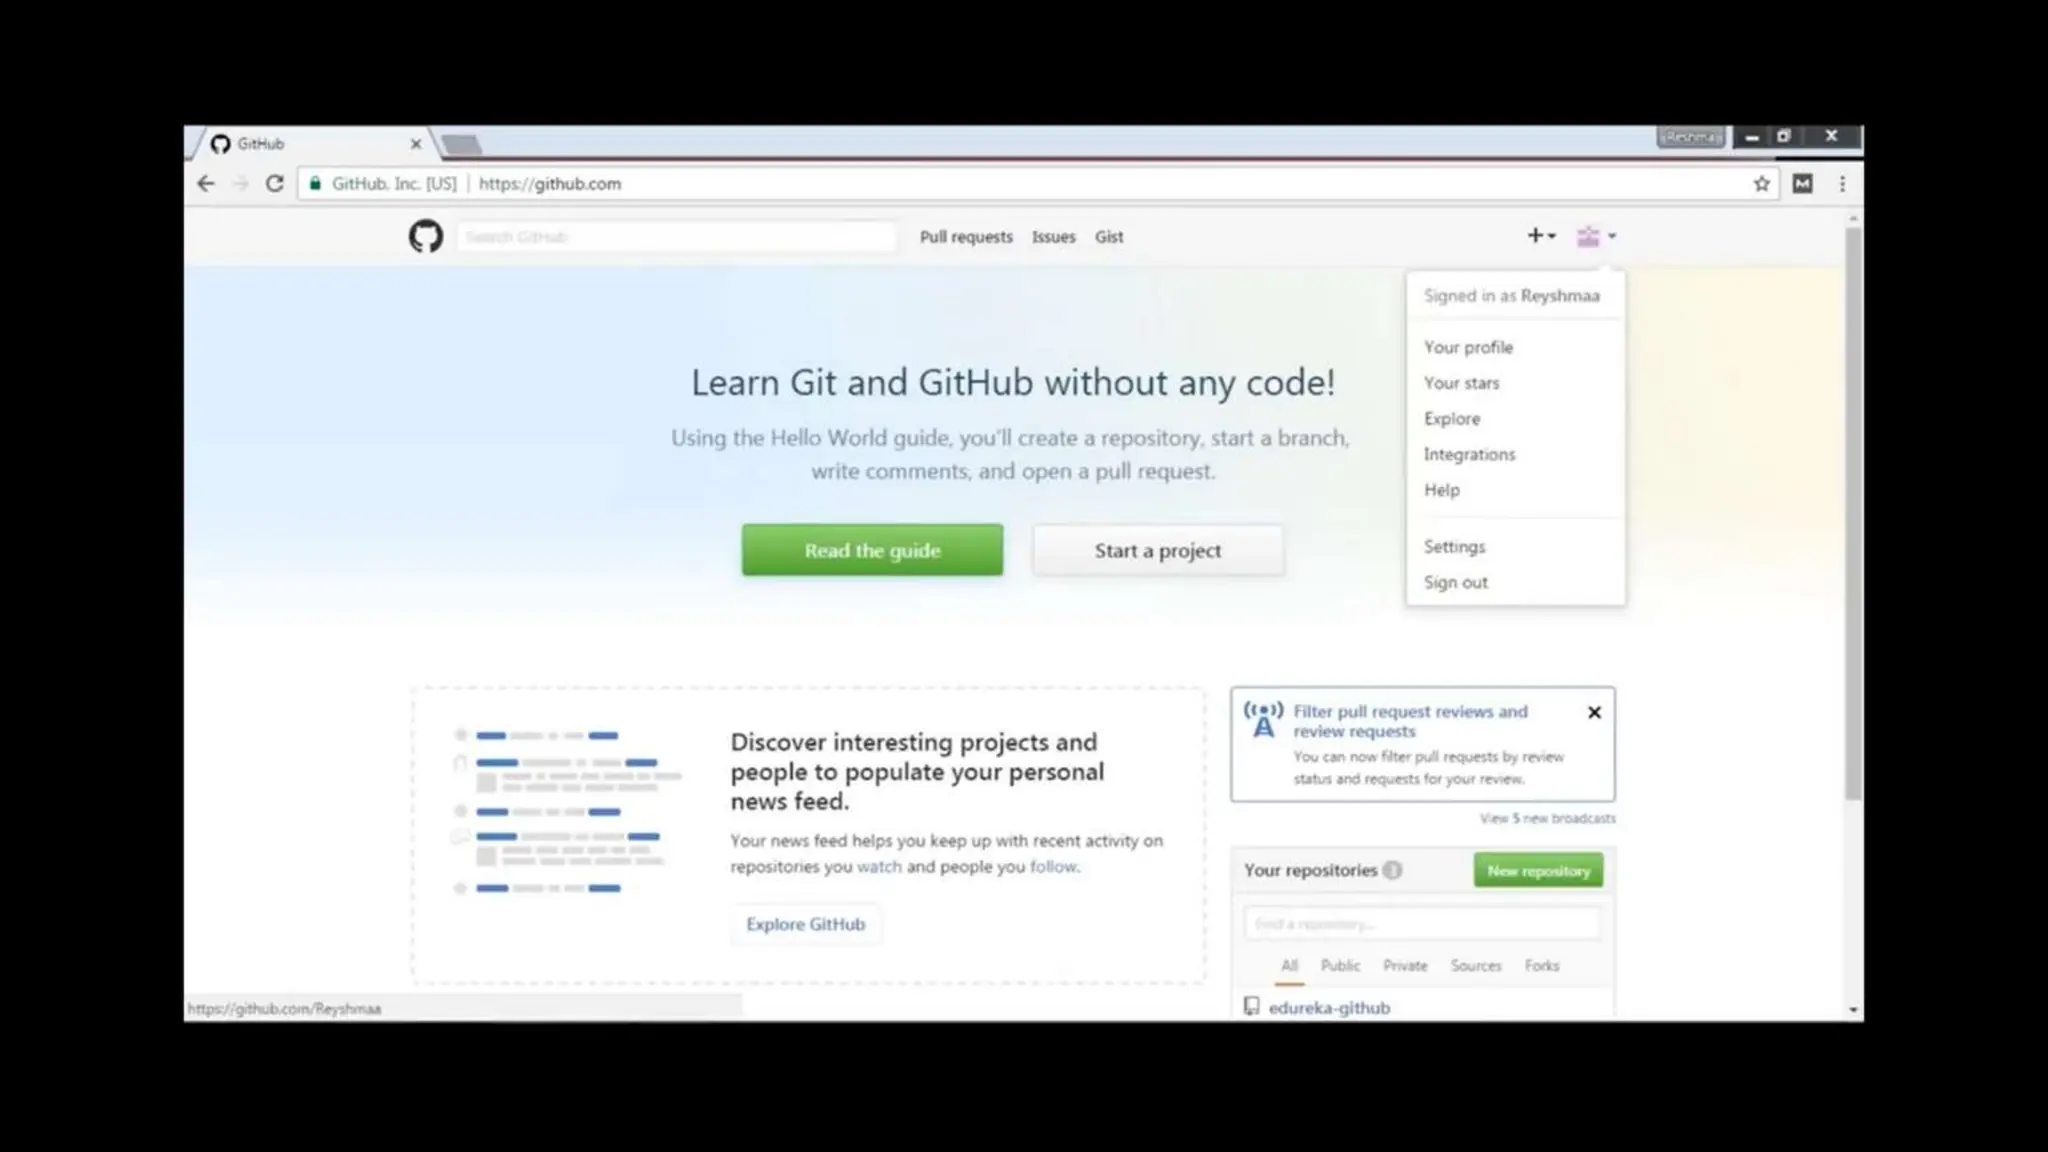Select the Sources repositories tab
The width and height of the screenshot is (2048, 1152).
click(x=1476, y=965)
